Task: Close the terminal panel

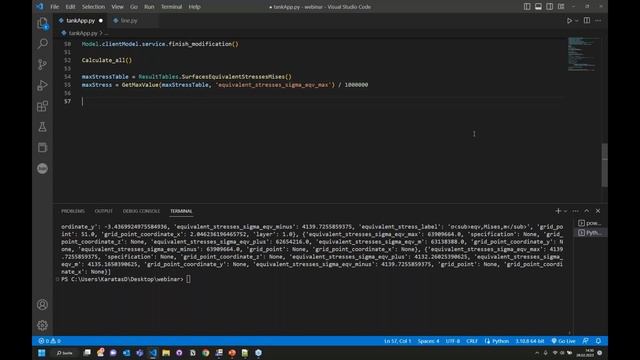Action: point(598,211)
